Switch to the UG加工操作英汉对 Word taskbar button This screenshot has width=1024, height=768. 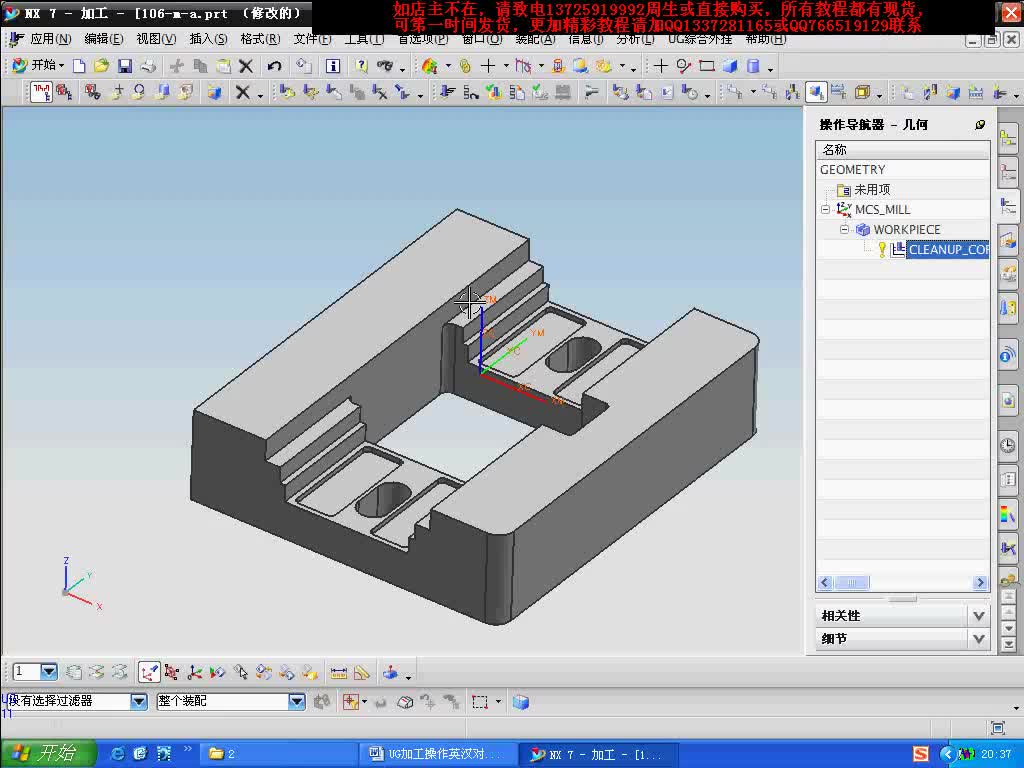tap(437, 754)
